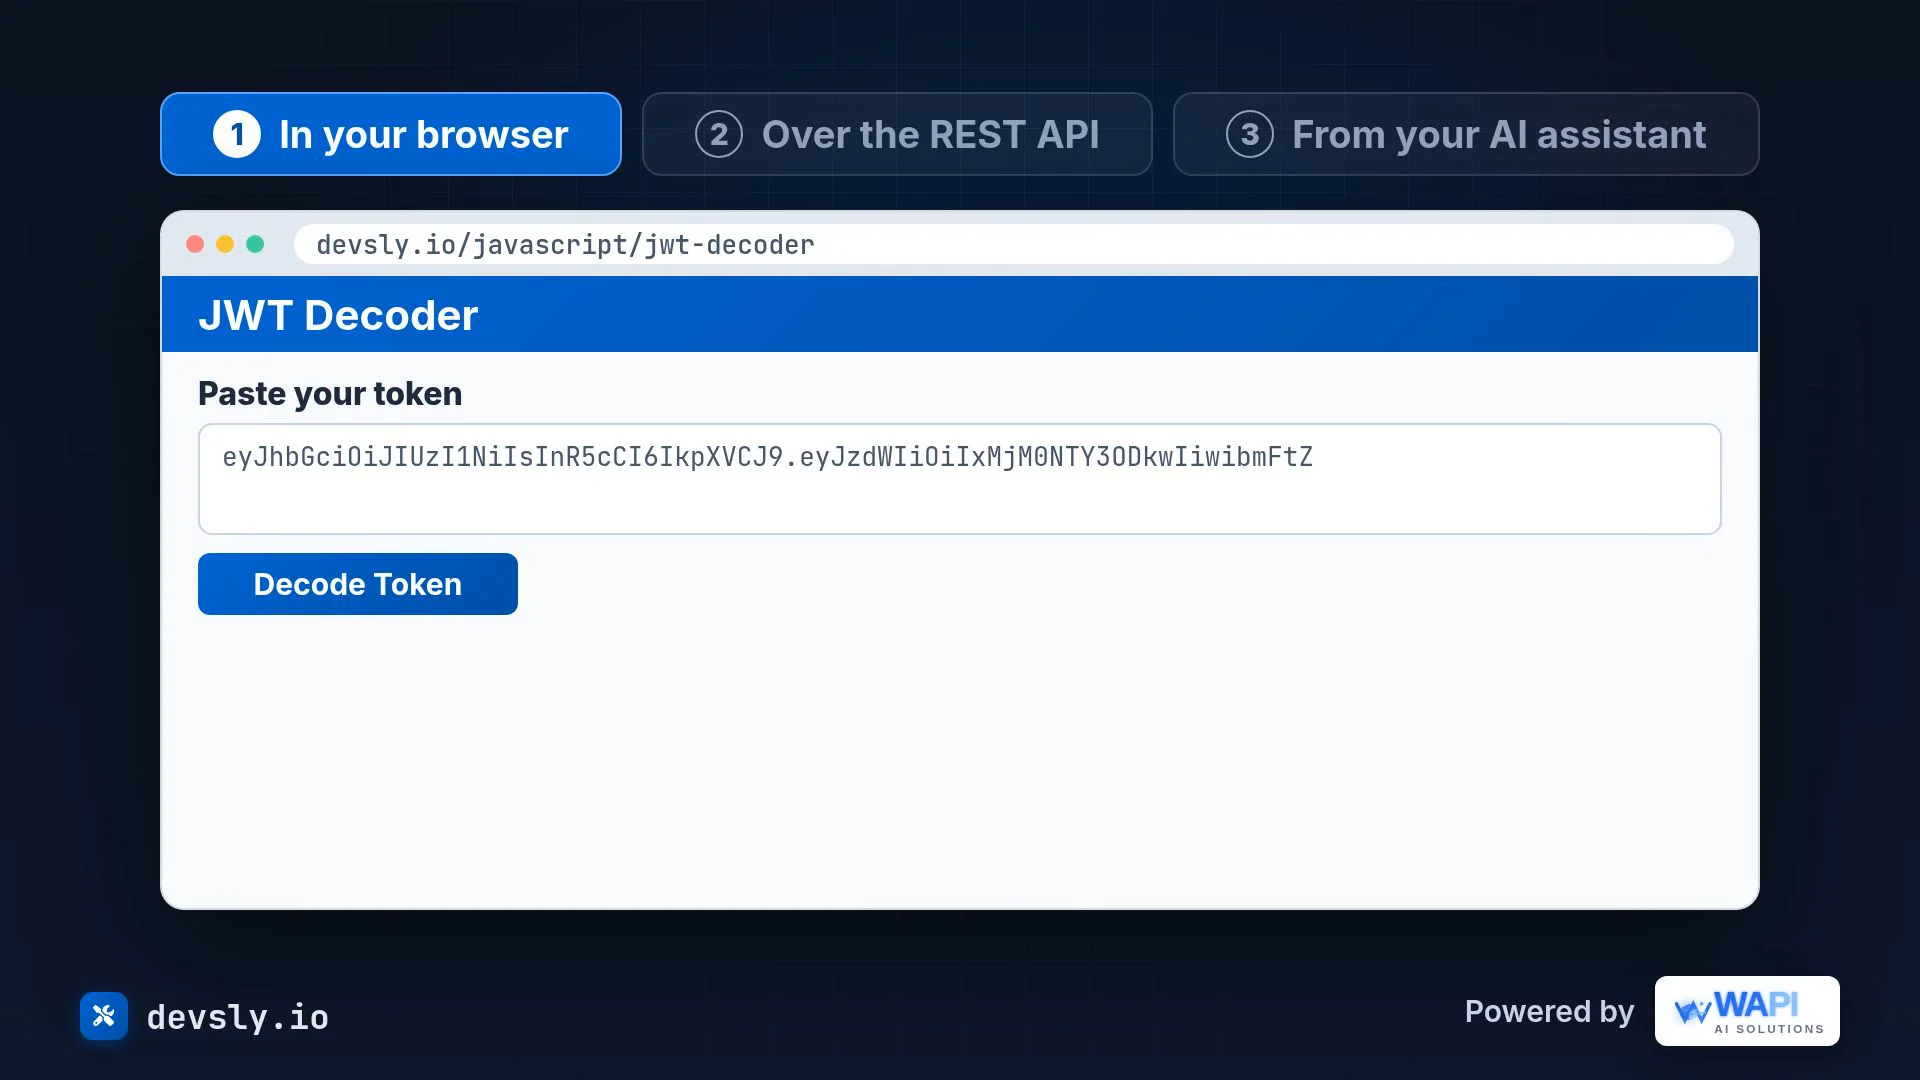Click the browser address bar URL
The width and height of the screenshot is (1920, 1080).
click(x=1014, y=244)
